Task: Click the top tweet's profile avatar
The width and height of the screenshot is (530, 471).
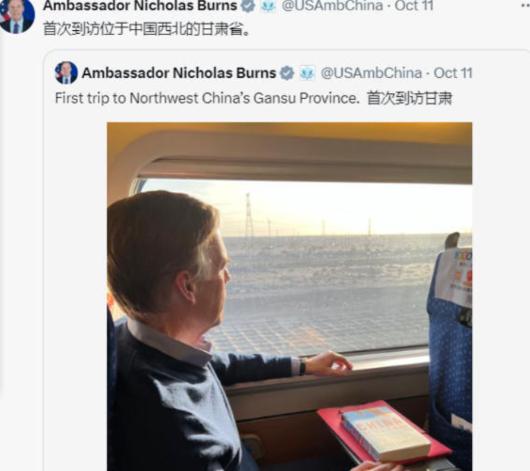Action: [17, 16]
